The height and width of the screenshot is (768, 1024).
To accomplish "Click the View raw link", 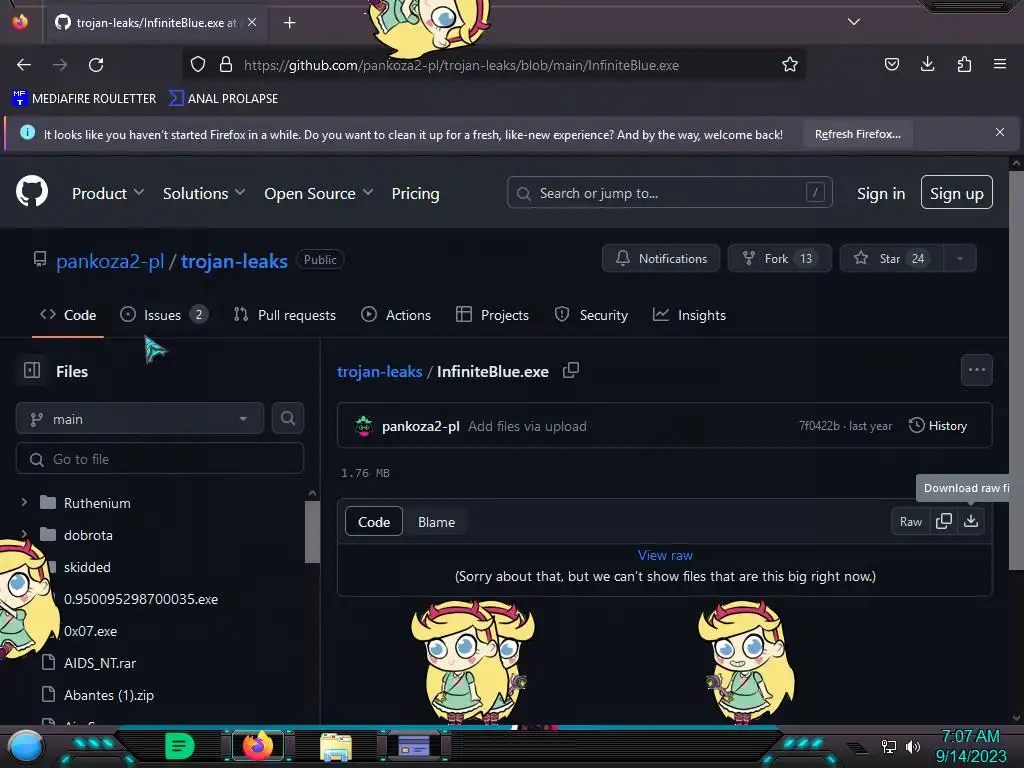I will [665, 555].
